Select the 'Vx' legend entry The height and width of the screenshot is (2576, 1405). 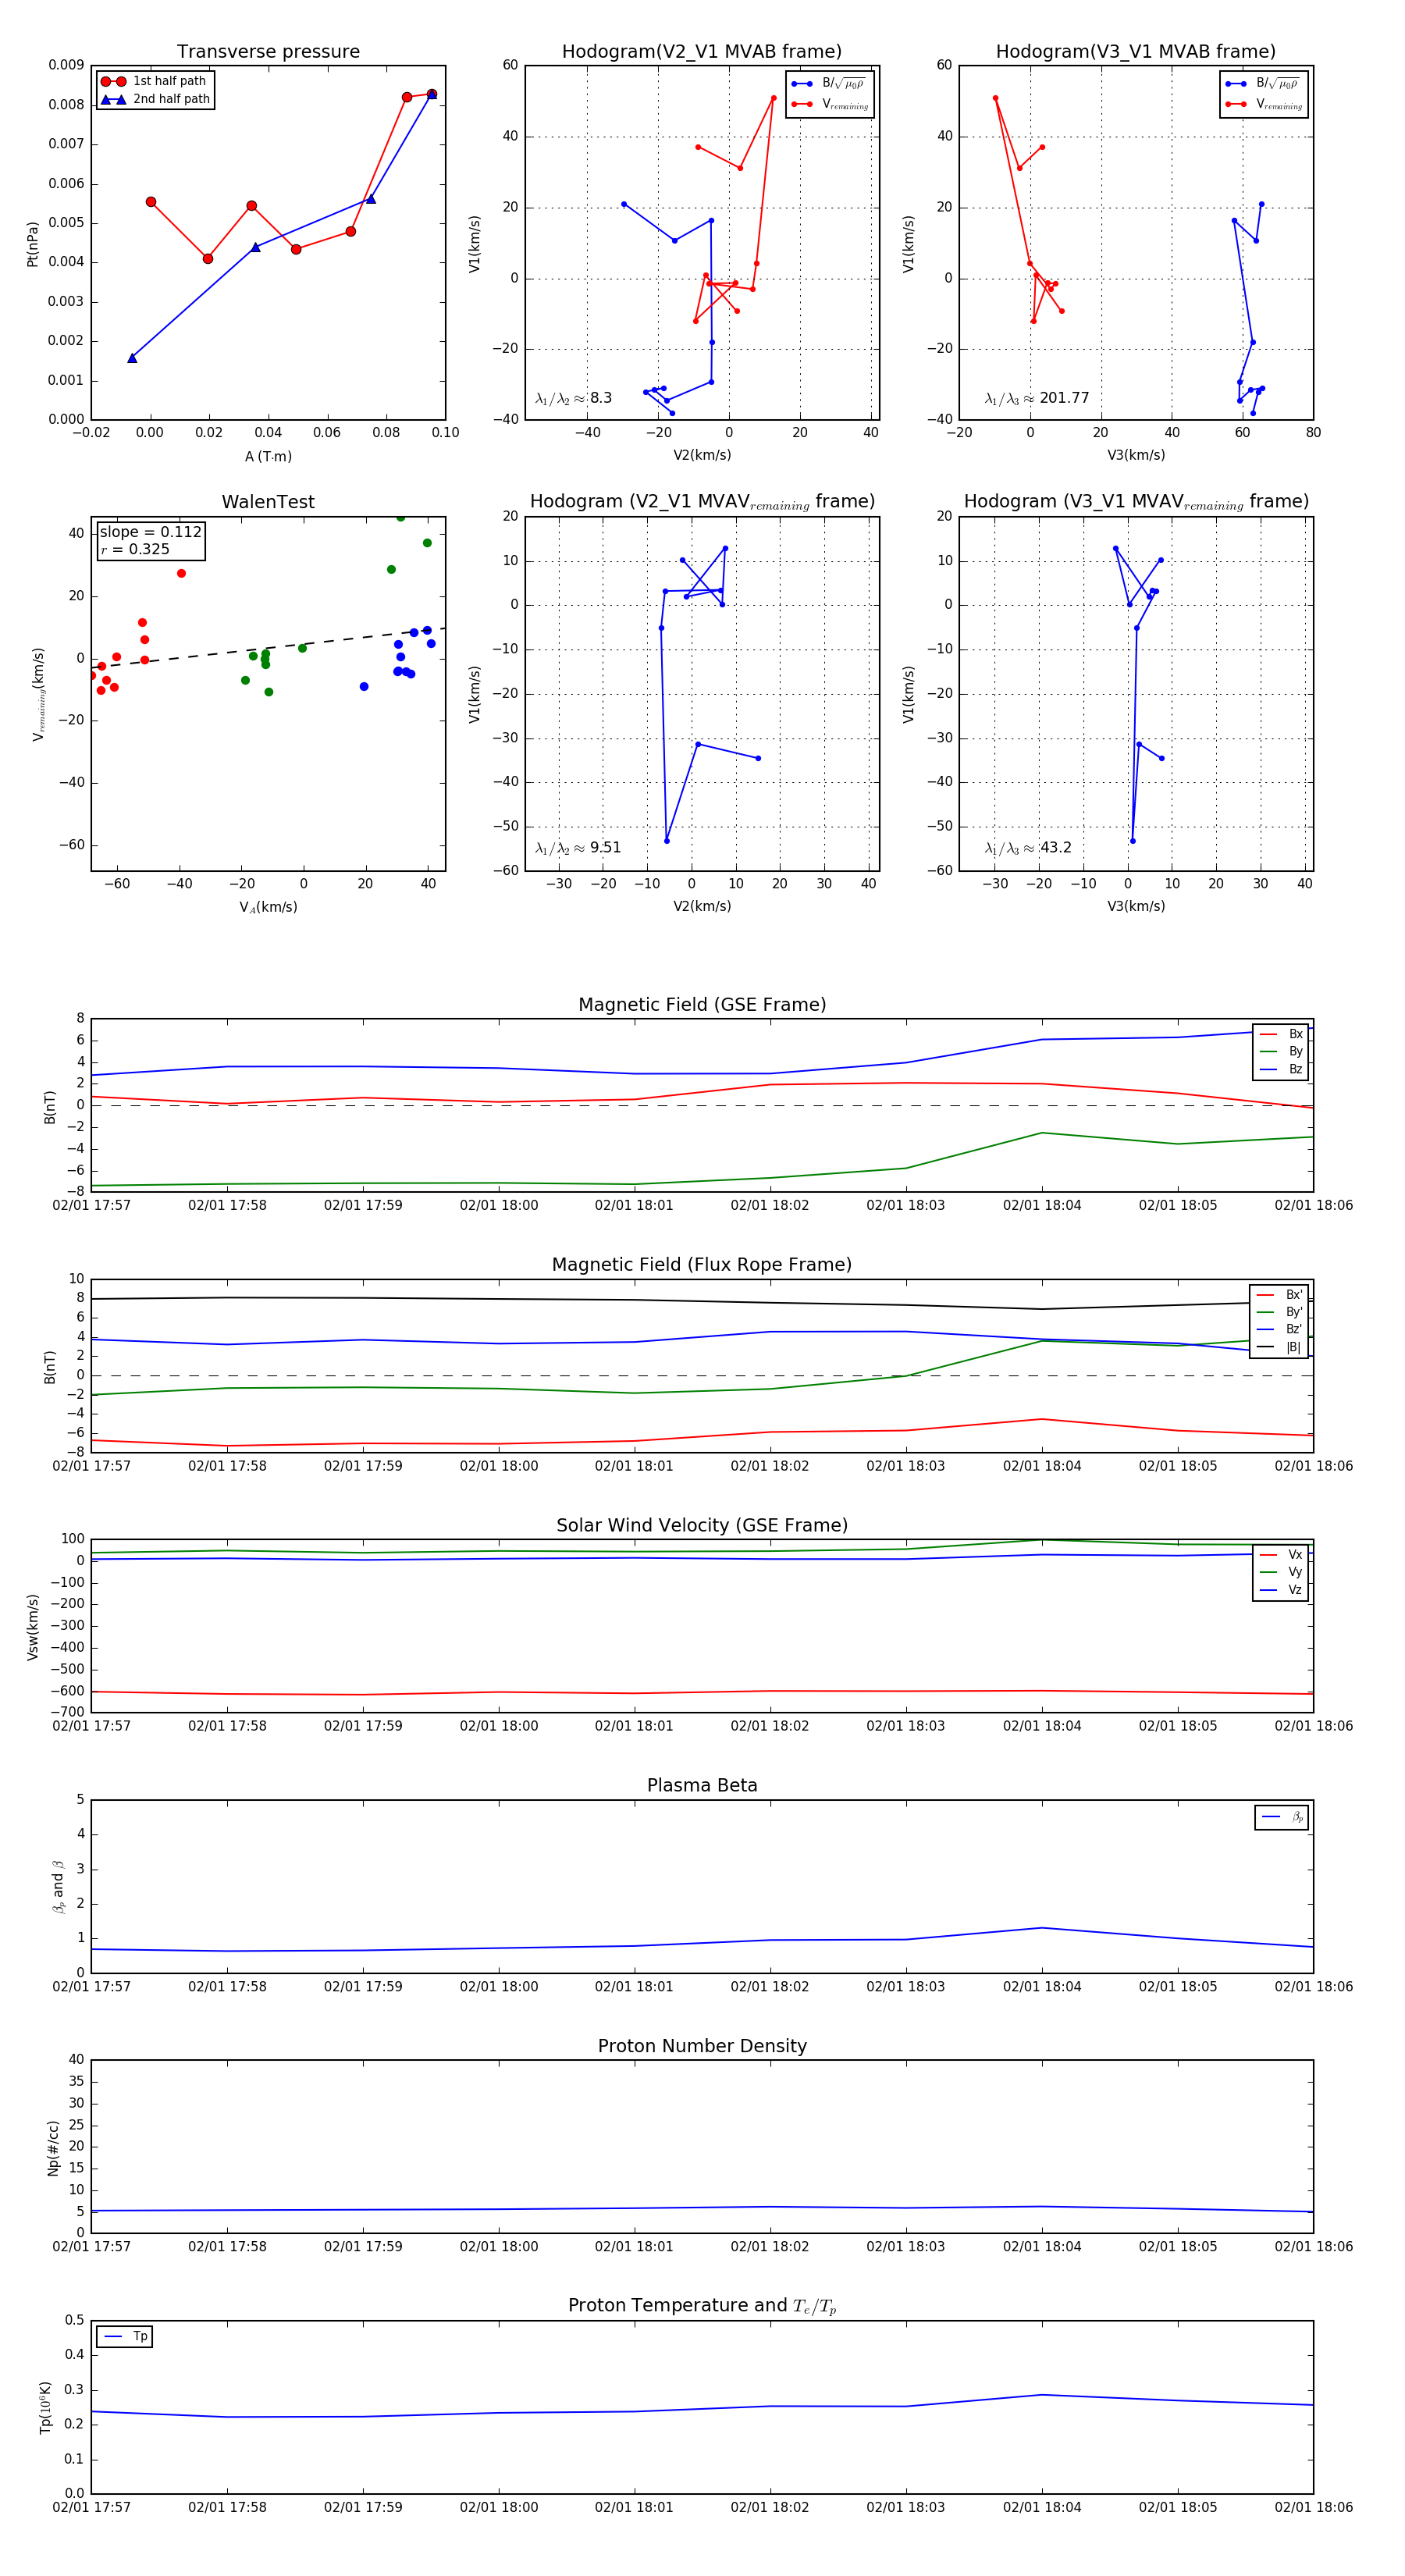coord(1281,1555)
